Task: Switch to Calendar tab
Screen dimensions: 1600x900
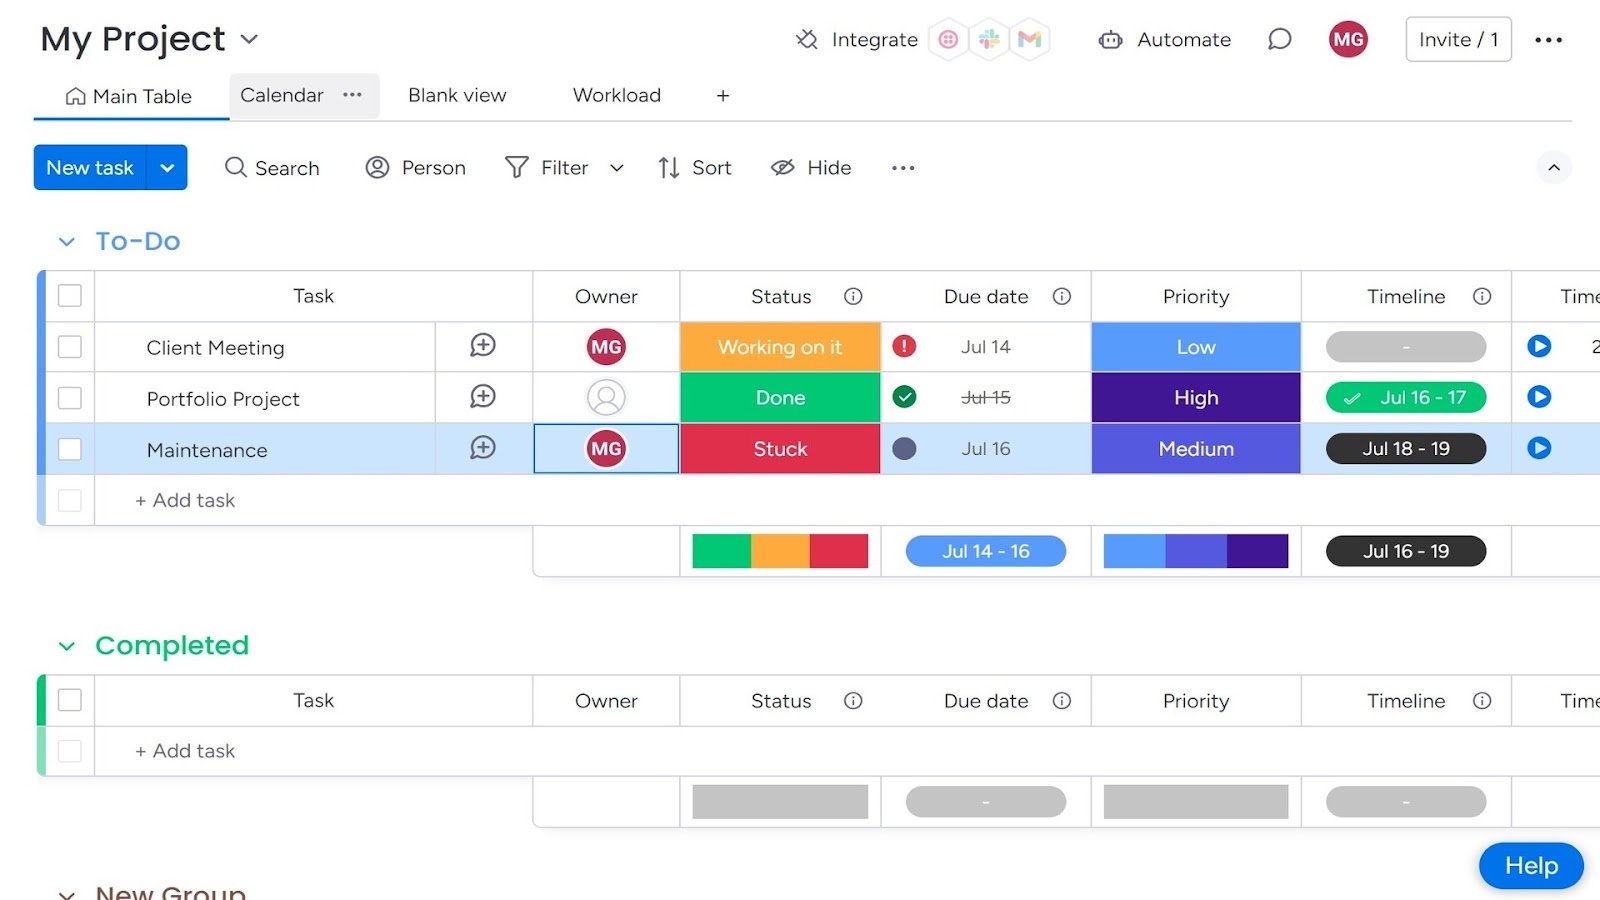Action: click(x=282, y=95)
